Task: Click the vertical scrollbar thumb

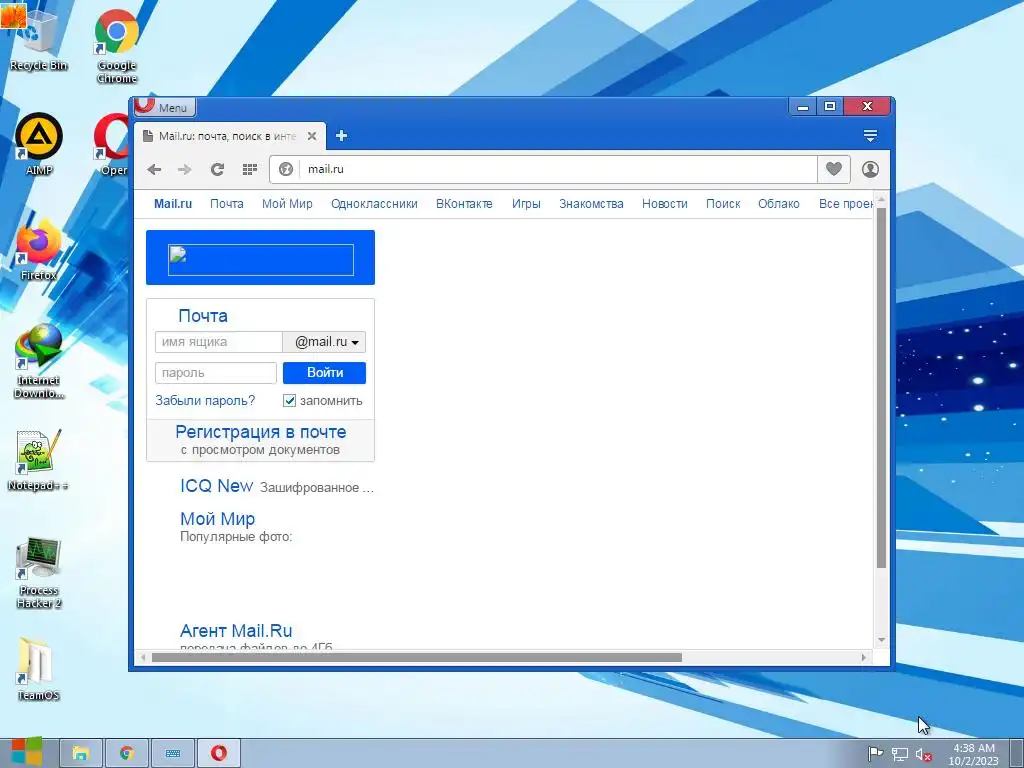Action: click(x=881, y=388)
